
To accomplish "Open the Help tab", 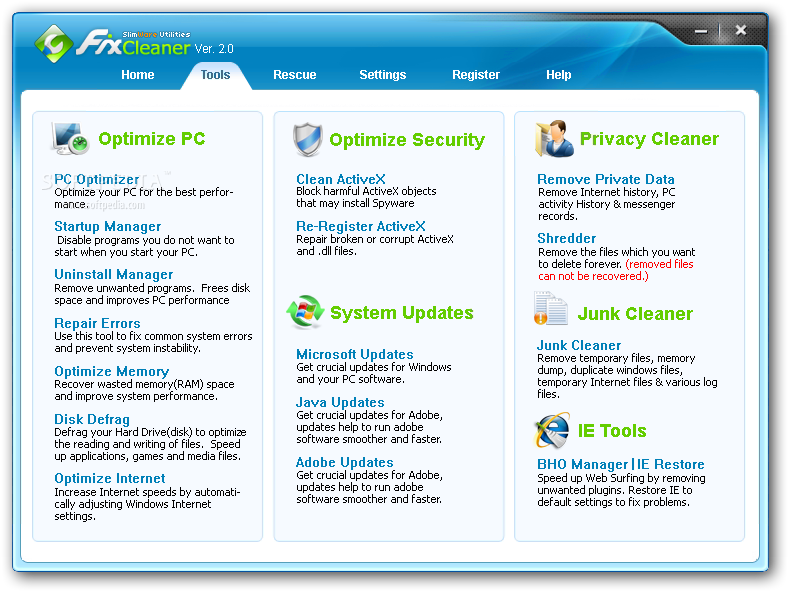I will [559, 75].
